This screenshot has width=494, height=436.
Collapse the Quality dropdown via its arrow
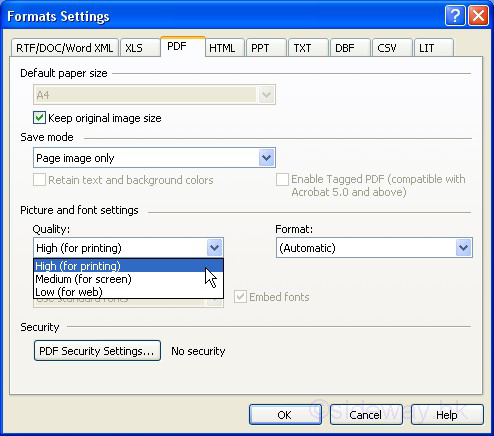(214, 248)
